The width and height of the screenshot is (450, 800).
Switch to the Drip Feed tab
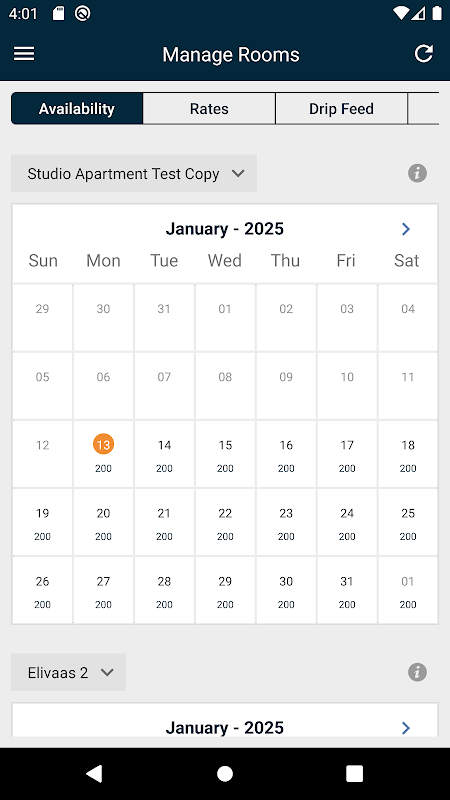(x=341, y=109)
